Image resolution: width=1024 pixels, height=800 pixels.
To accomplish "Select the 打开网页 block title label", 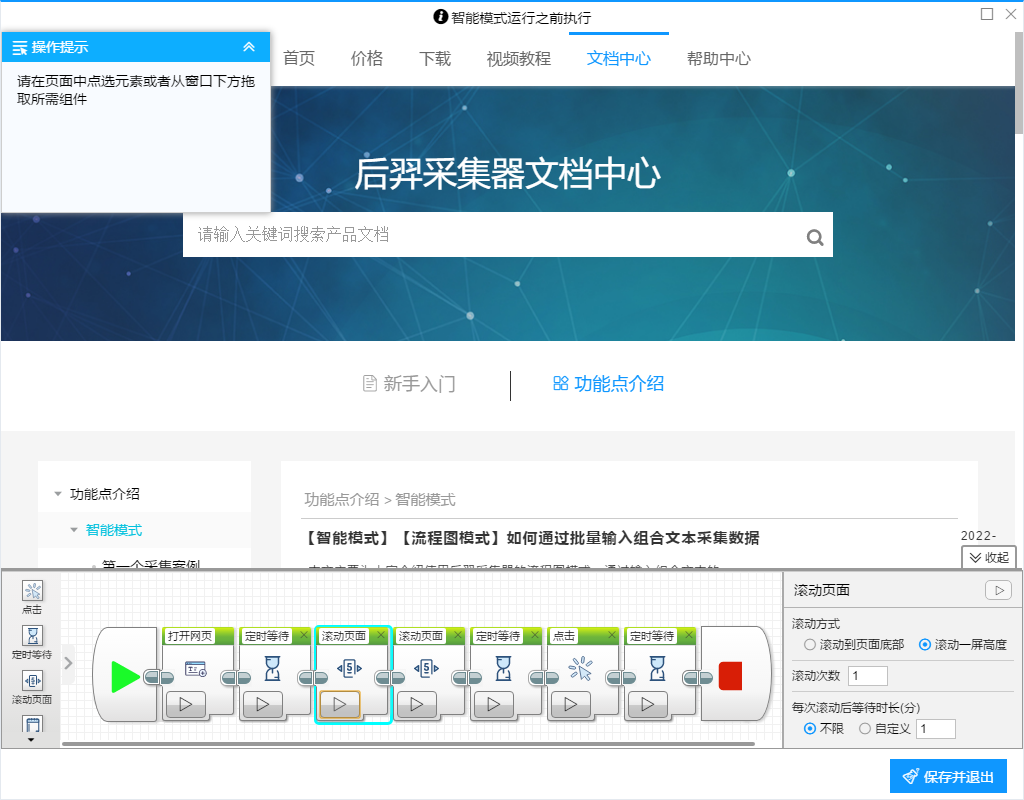I will (189, 635).
